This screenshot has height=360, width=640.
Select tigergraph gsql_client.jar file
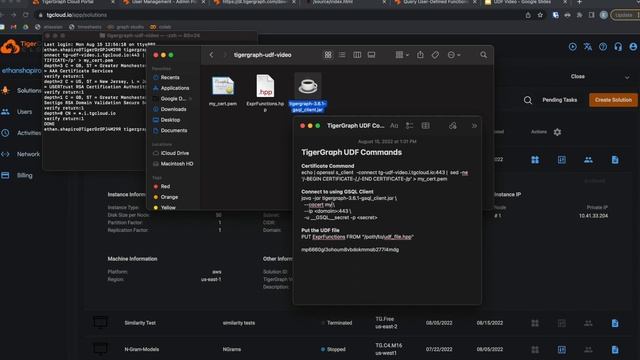(308, 93)
